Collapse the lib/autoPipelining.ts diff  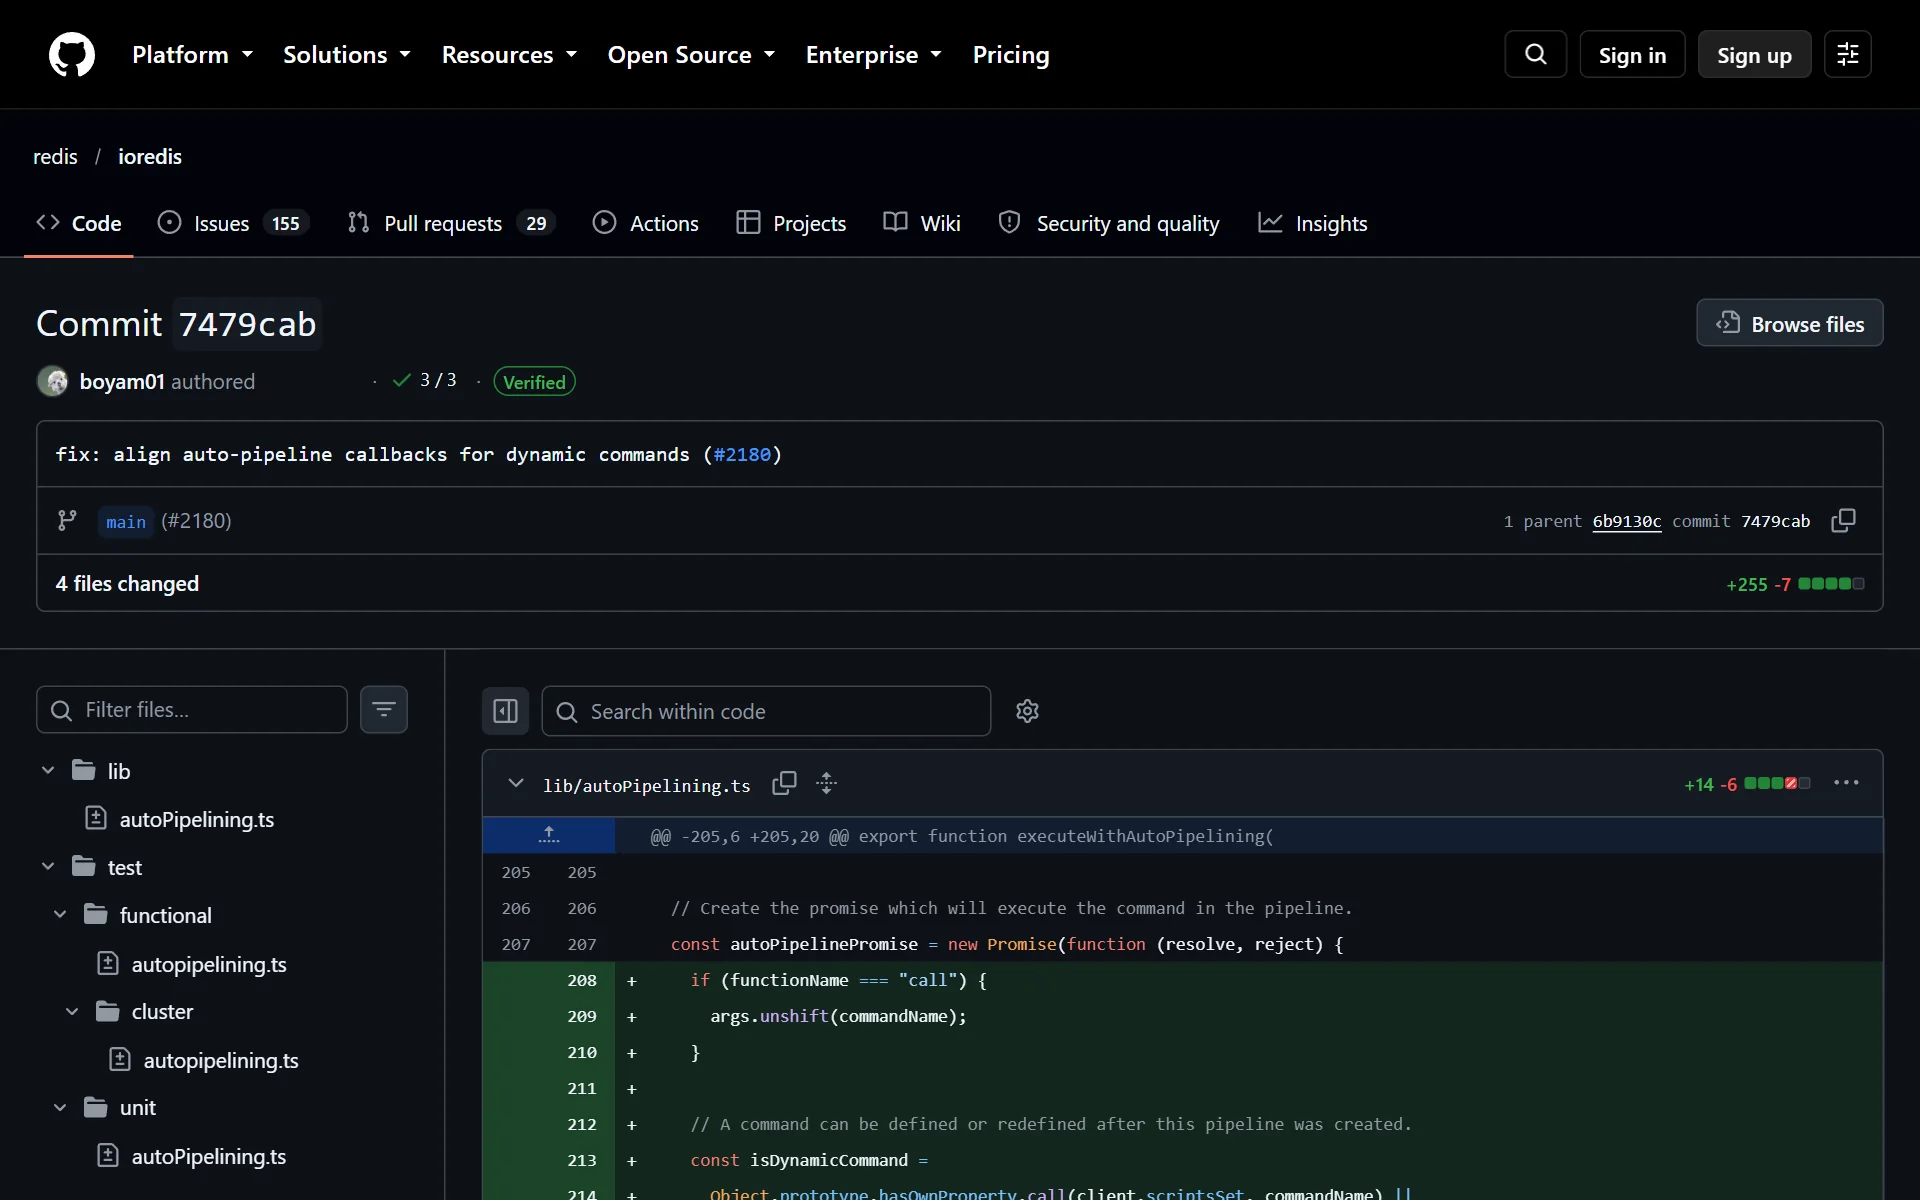516,783
